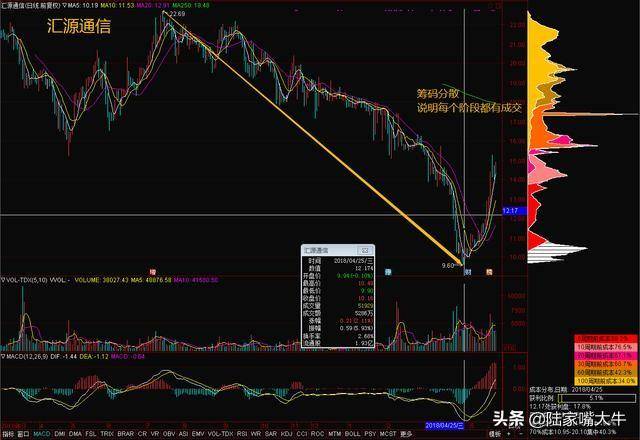Select the FSL indicator tab

(x=91, y=434)
